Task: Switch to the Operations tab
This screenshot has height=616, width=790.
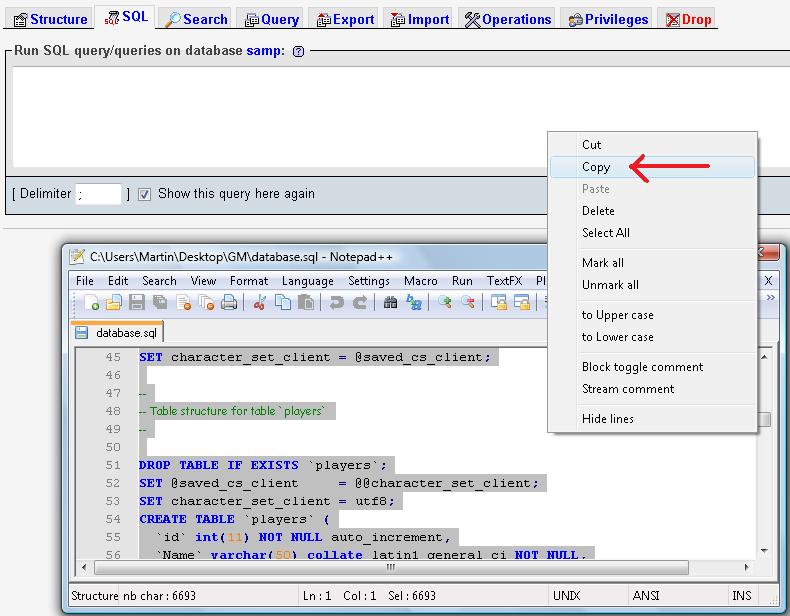Action: [x=507, y=19]
